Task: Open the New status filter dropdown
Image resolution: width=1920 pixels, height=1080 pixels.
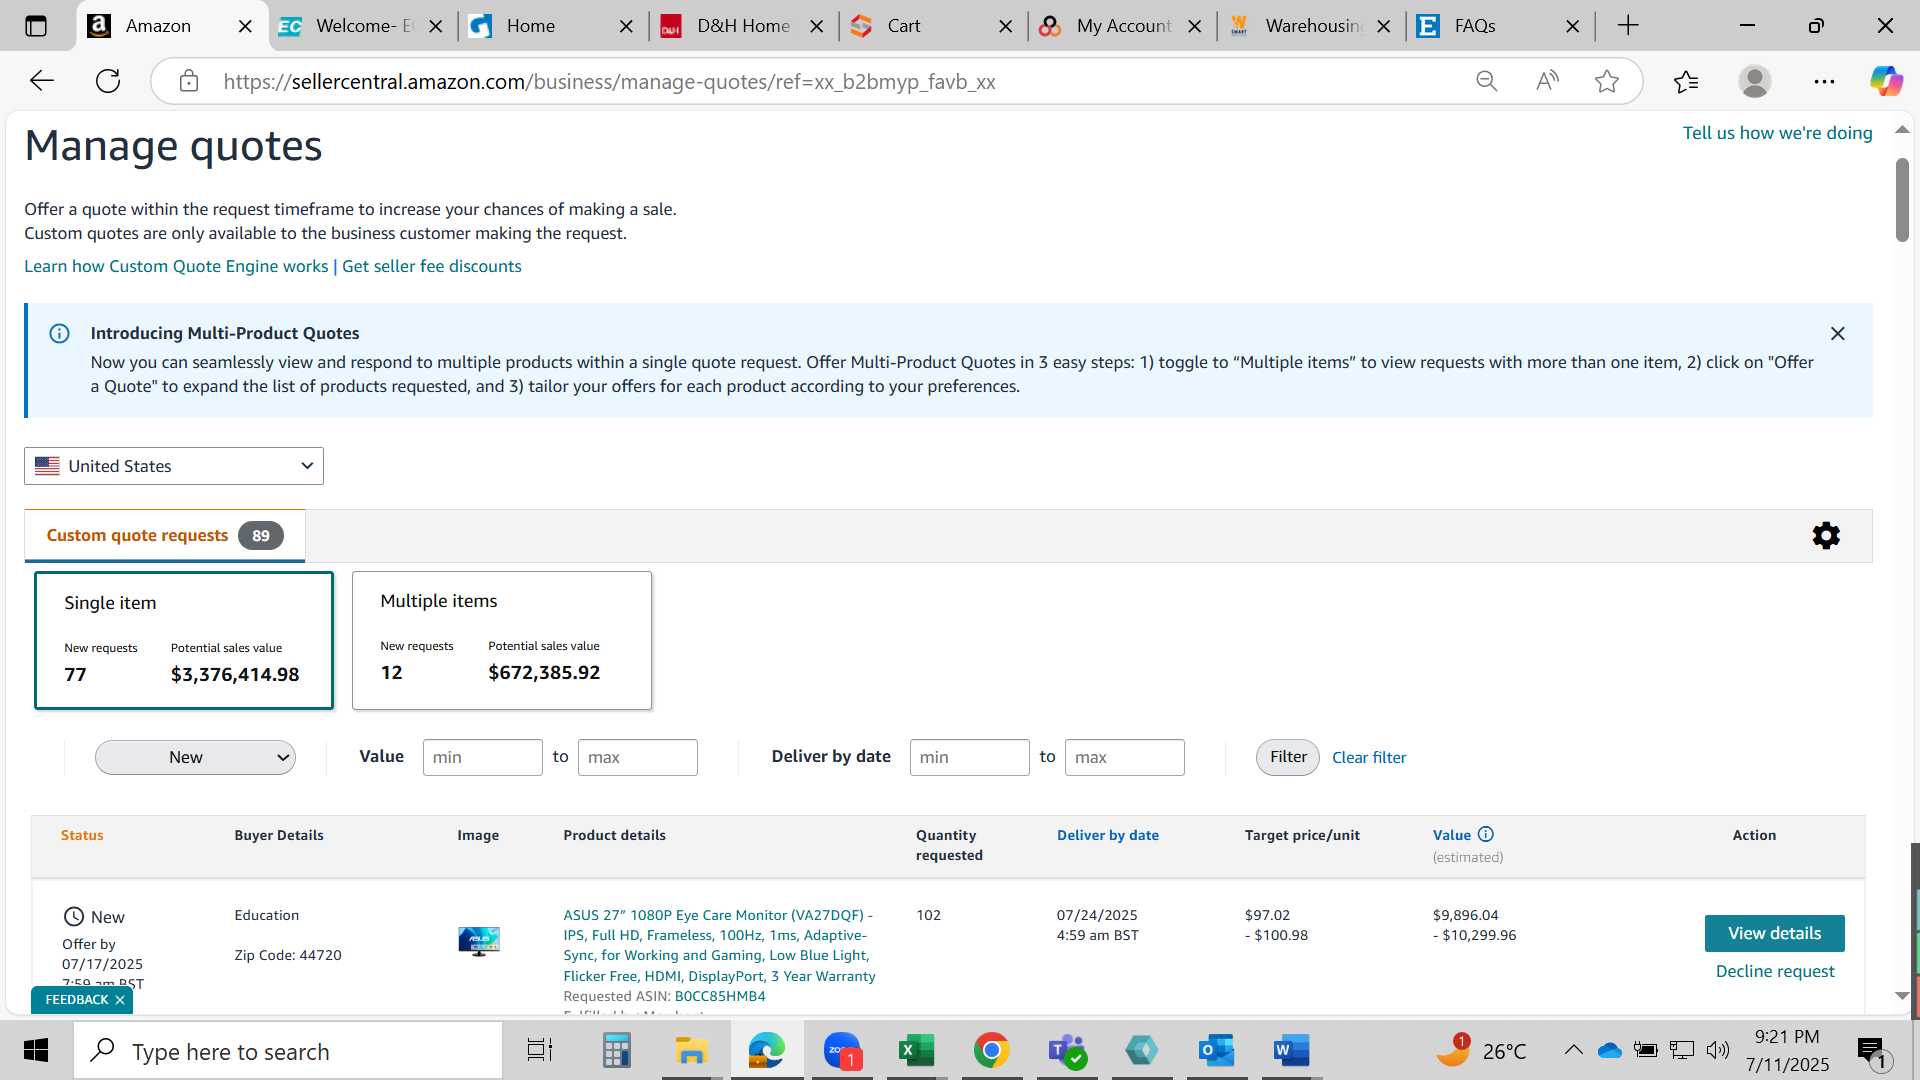Action: [195, 757]
